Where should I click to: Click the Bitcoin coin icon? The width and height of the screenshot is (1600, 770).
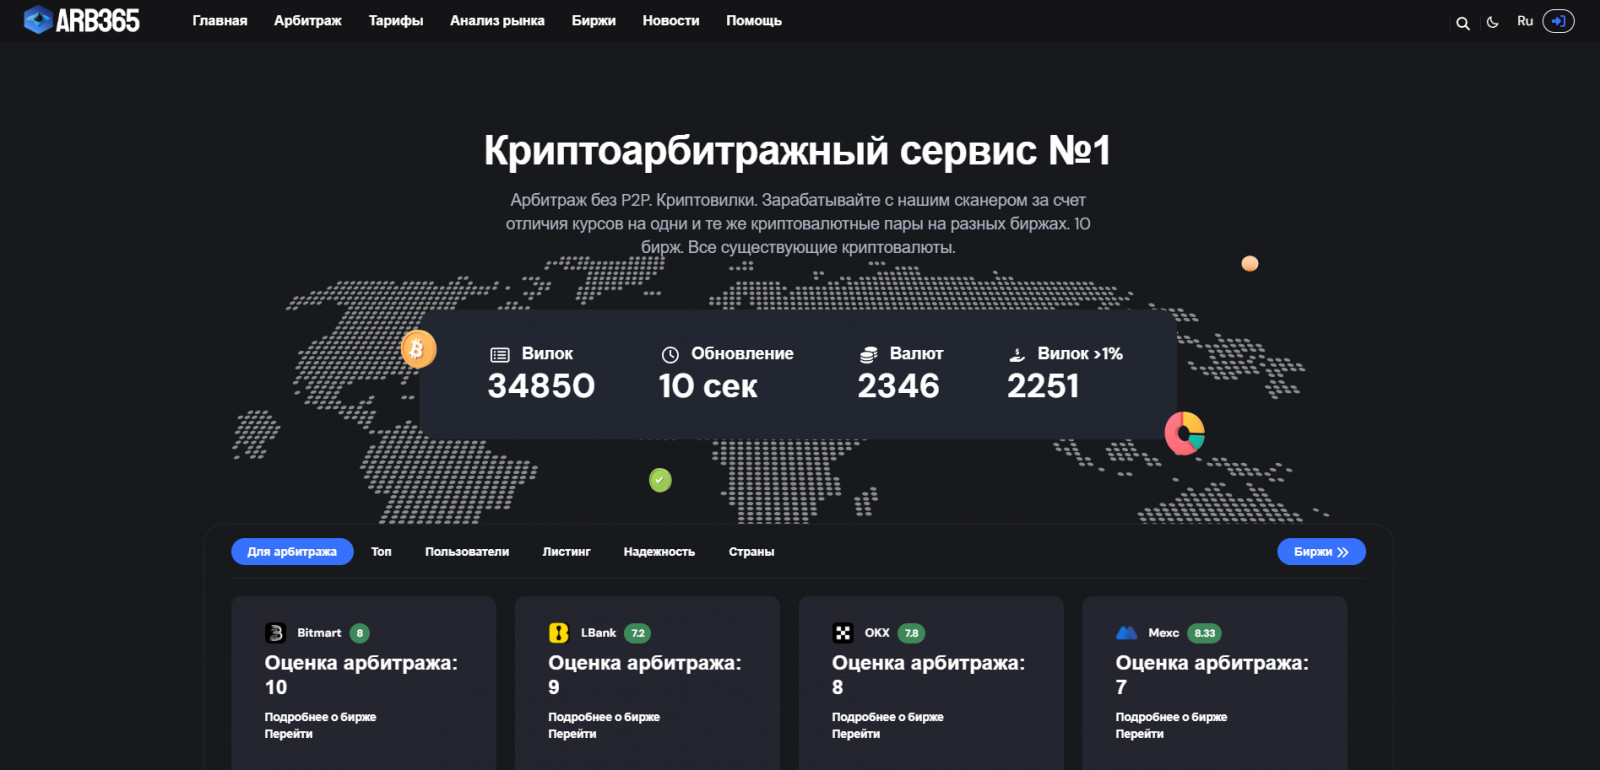click(418, 349)
